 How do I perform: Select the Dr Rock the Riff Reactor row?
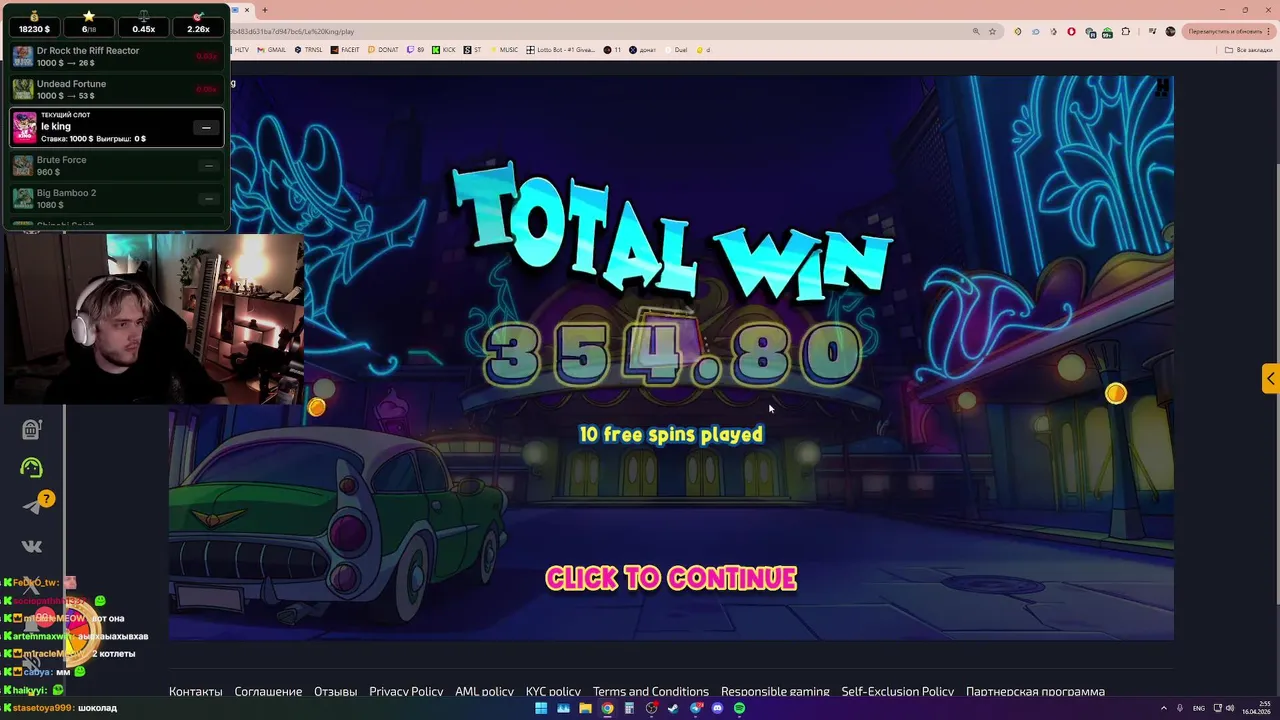coord(117,56)
